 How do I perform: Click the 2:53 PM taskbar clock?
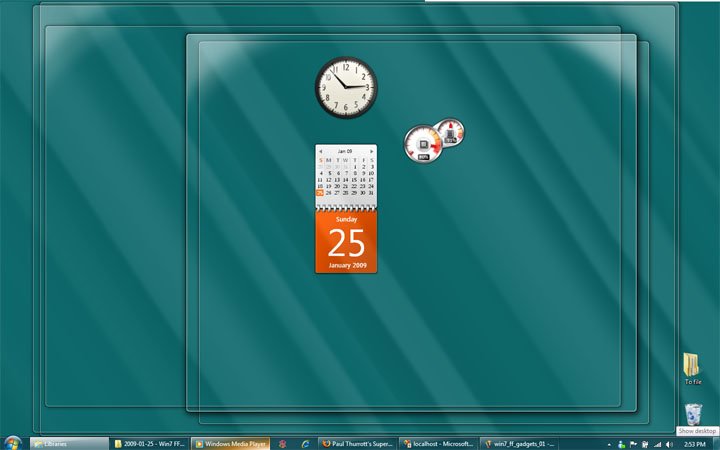coord(695,444)
